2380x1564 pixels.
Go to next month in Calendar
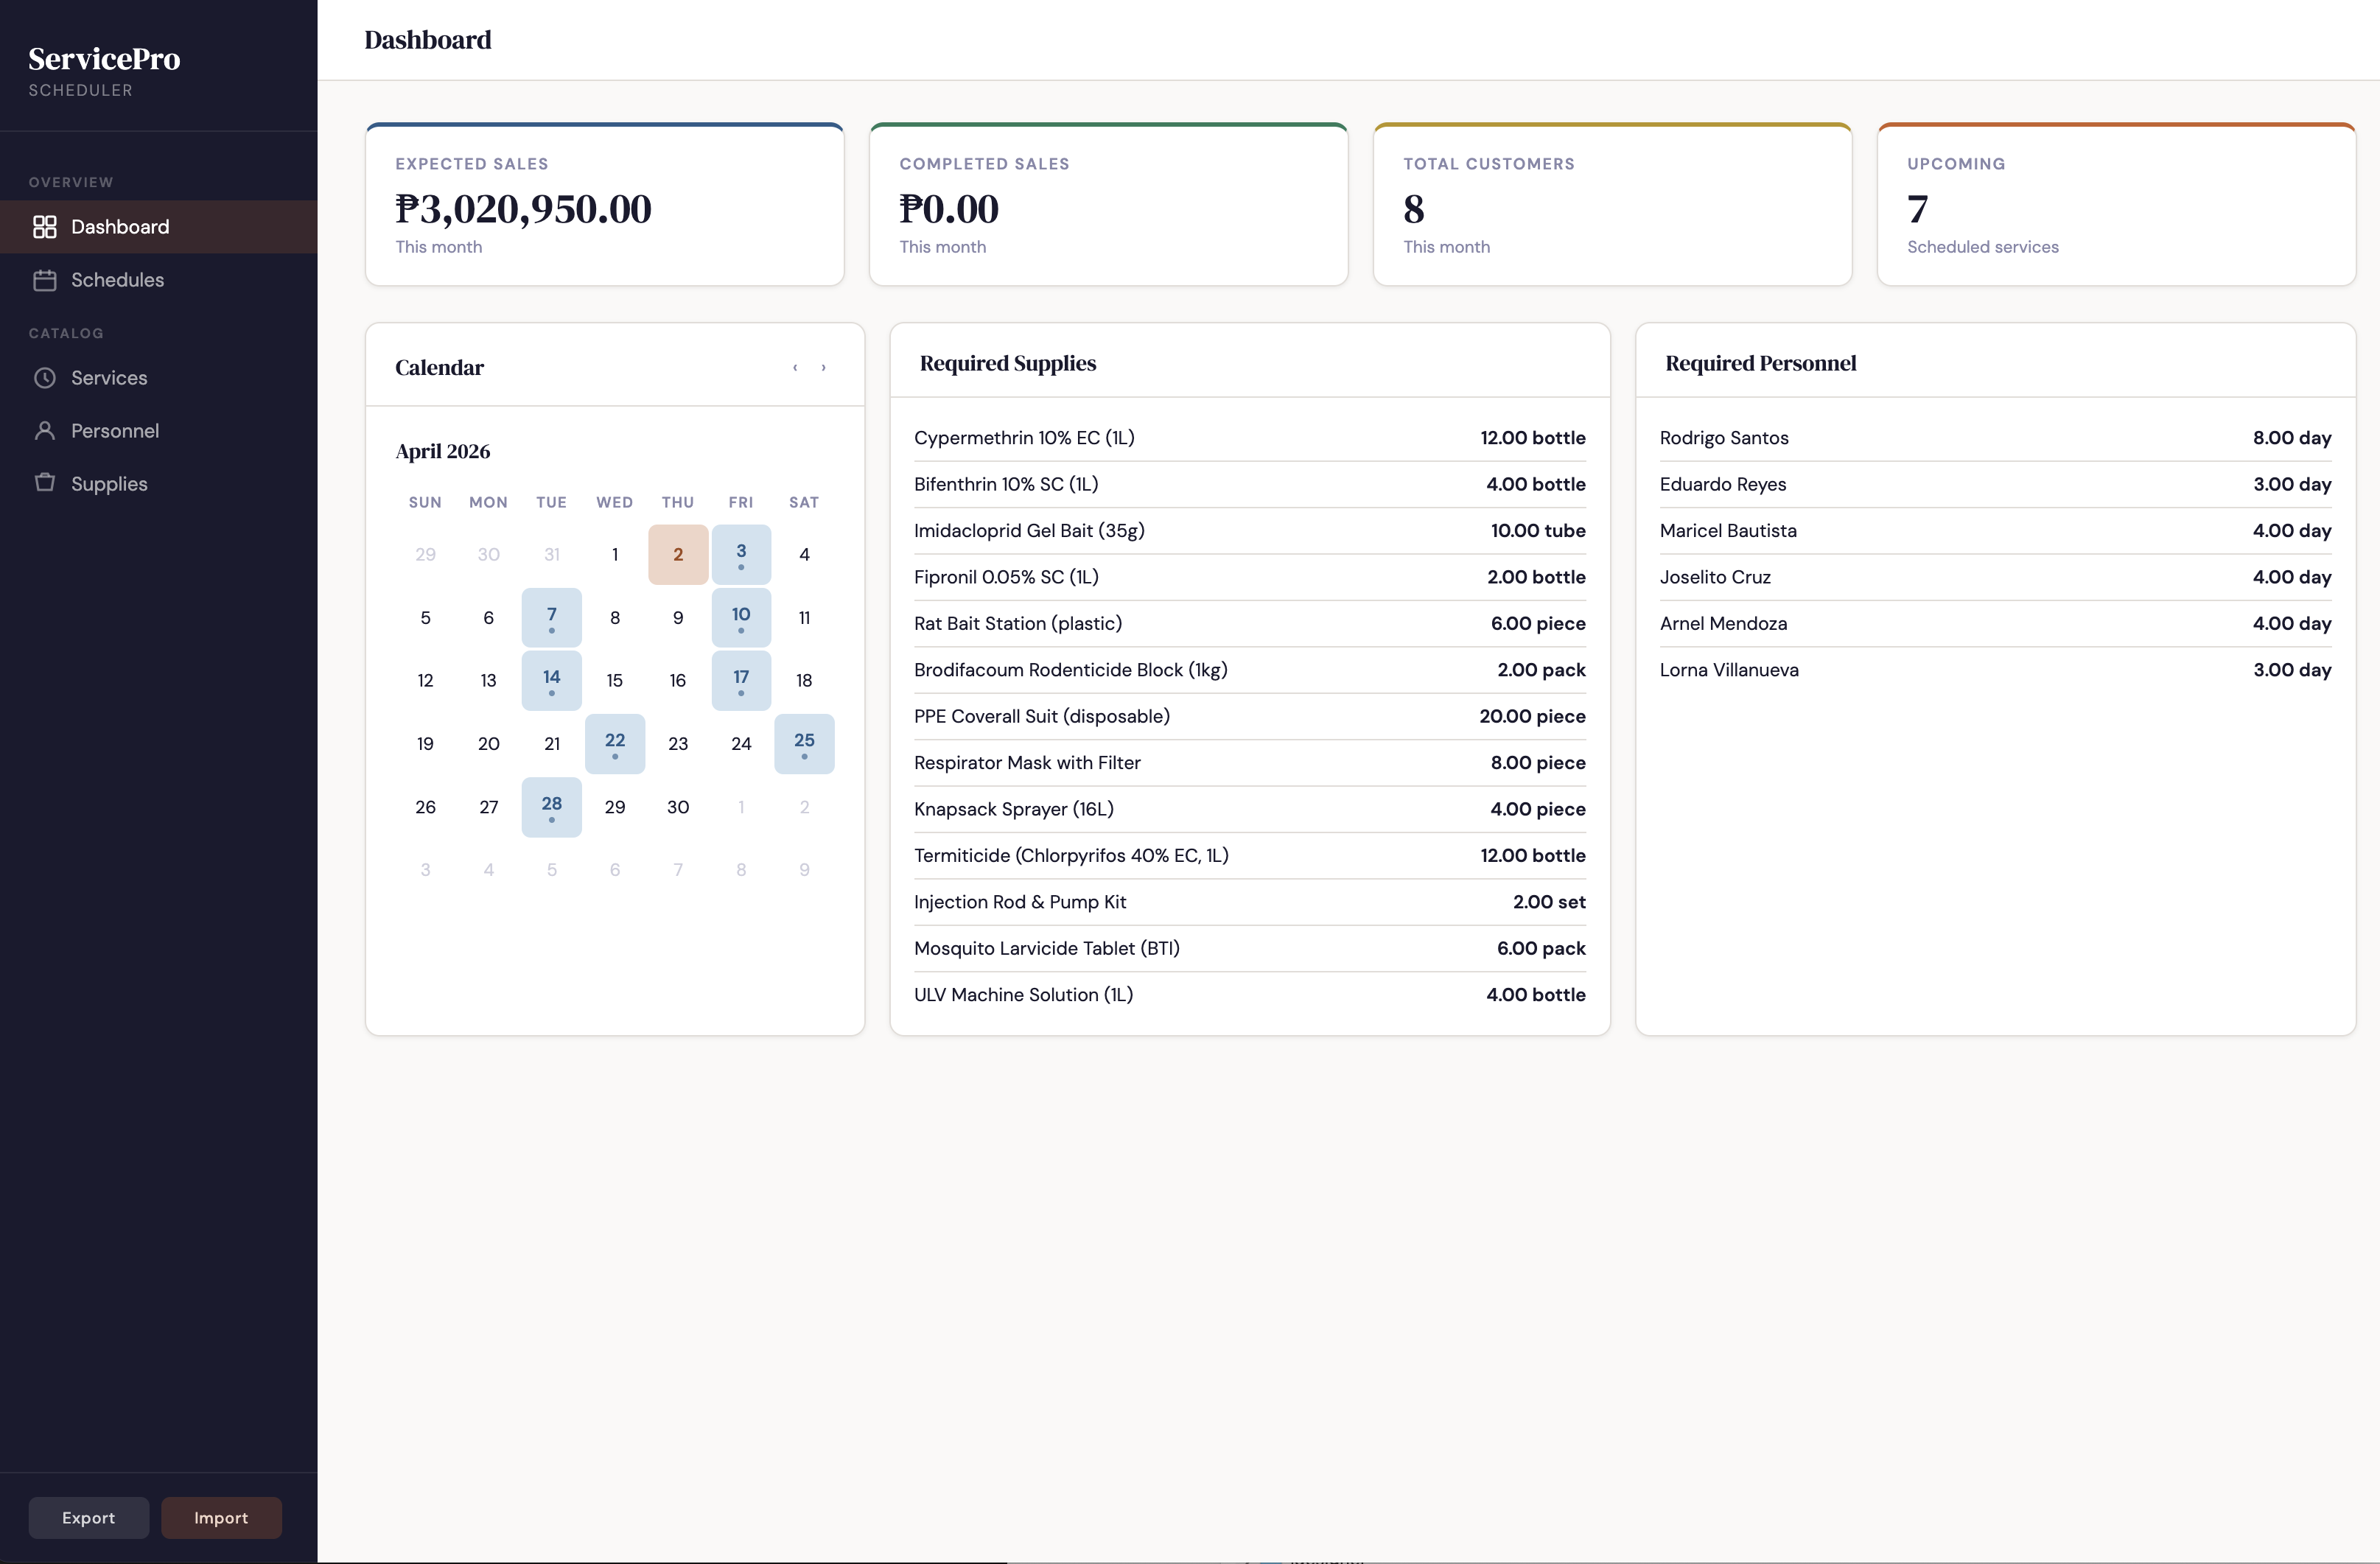824,368
